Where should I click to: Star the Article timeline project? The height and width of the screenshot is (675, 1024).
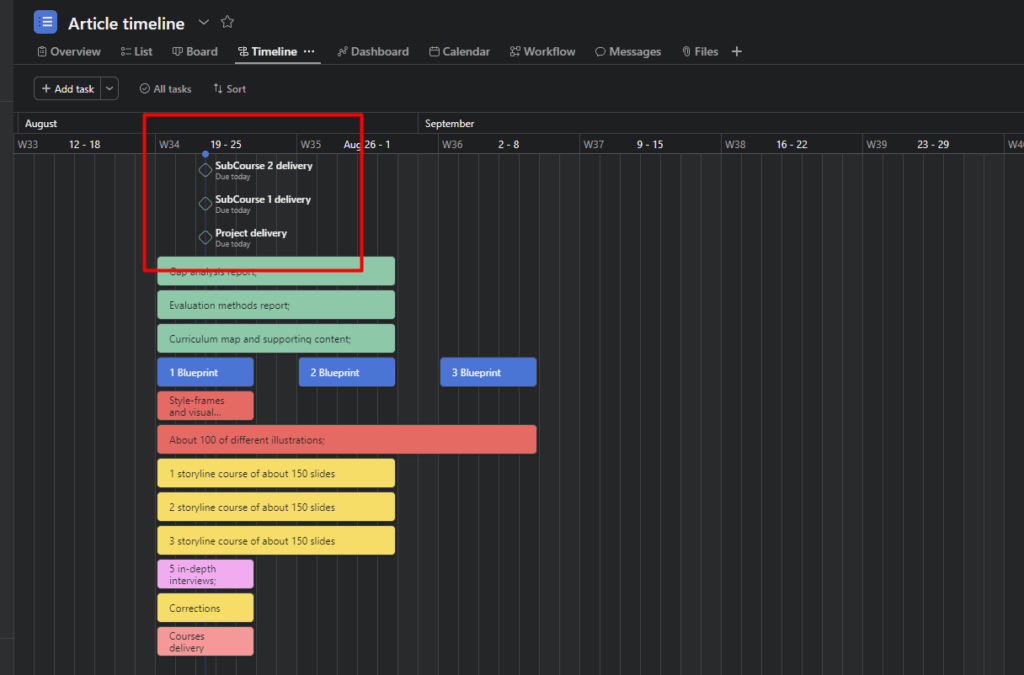(x=227, y=22)
